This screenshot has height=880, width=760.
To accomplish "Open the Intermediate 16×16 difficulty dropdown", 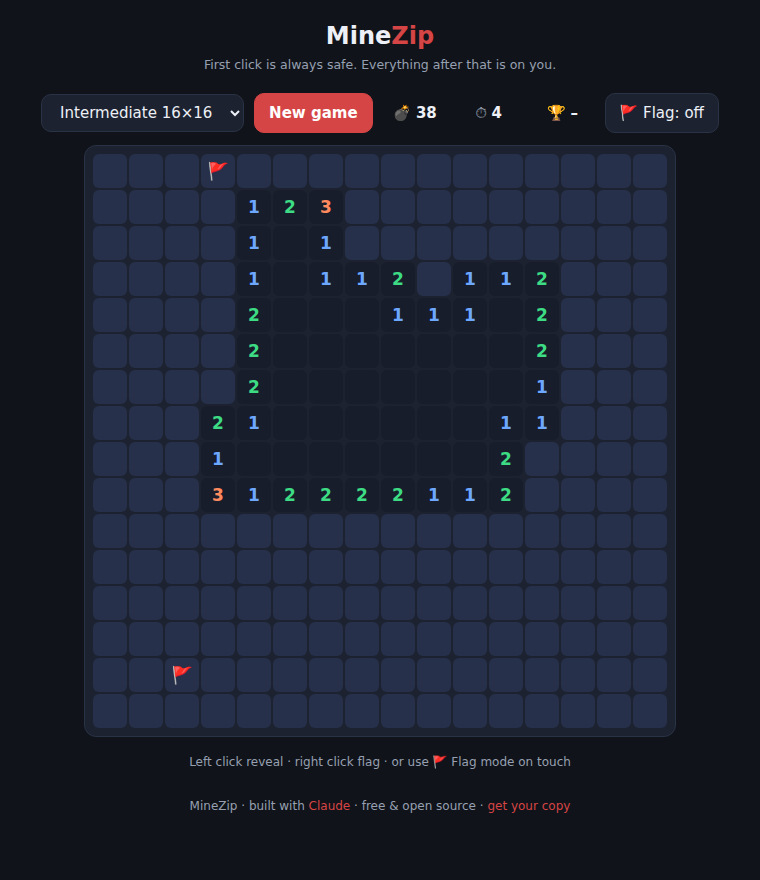I will (x=142, y=113).
